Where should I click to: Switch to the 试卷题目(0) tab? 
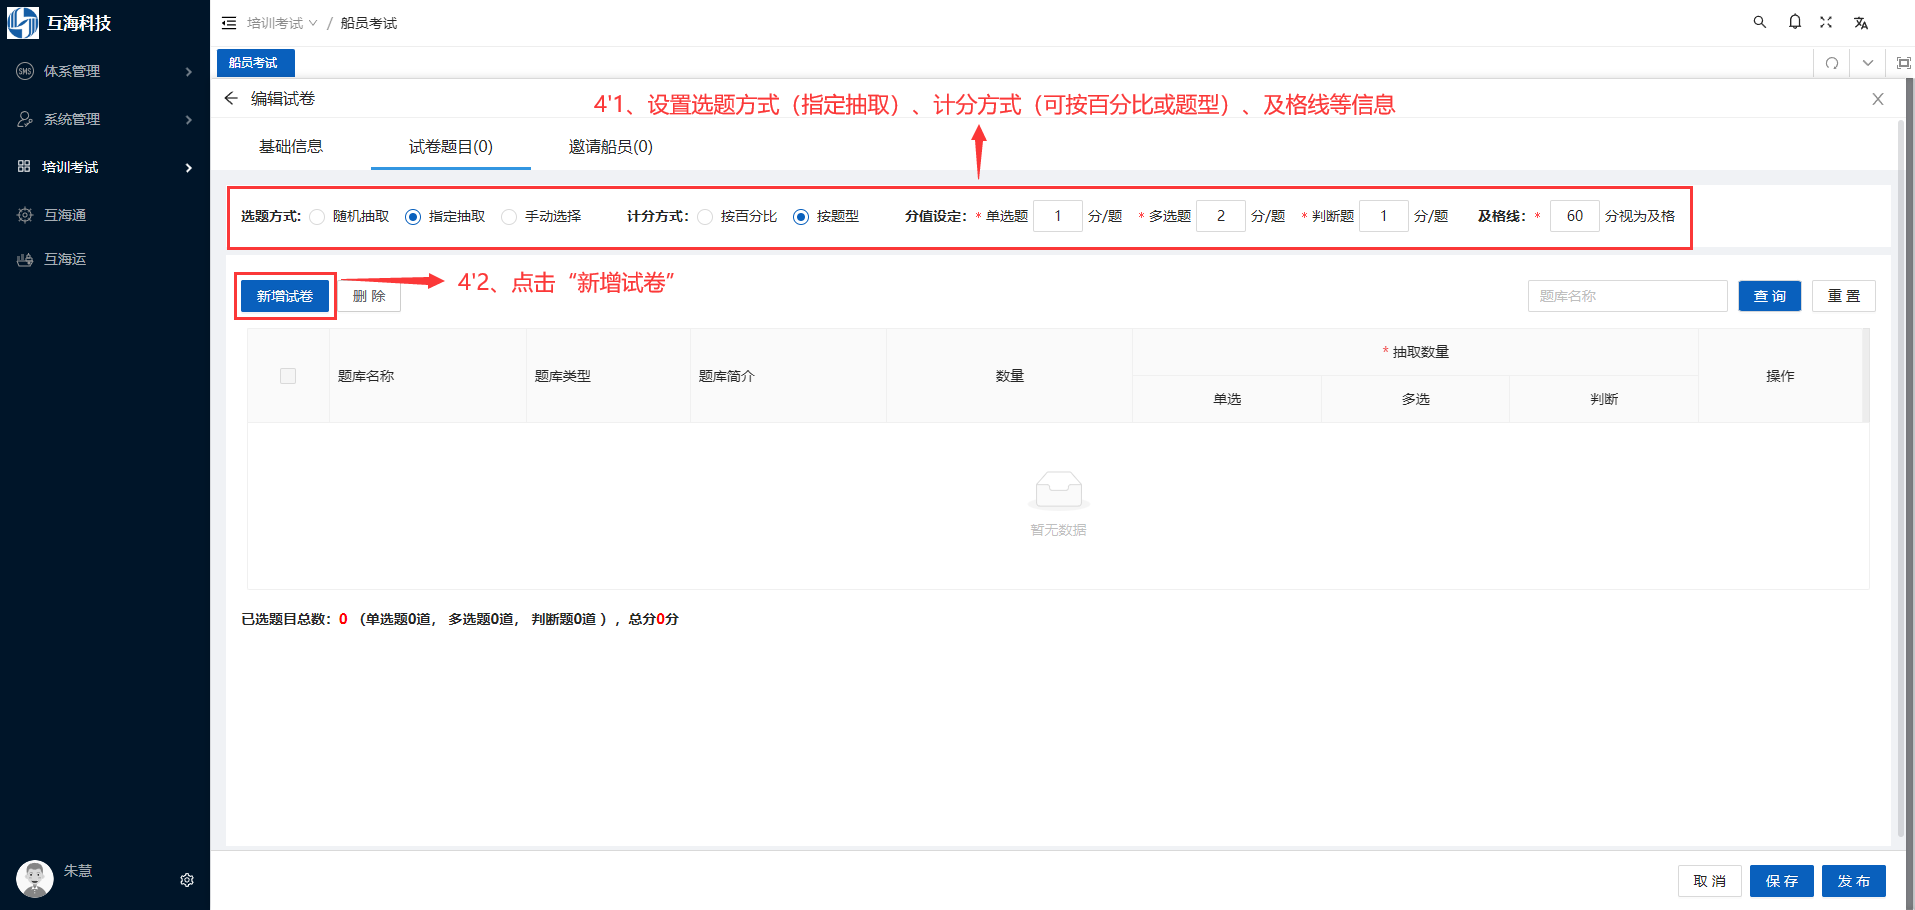[x=451, y=146]
